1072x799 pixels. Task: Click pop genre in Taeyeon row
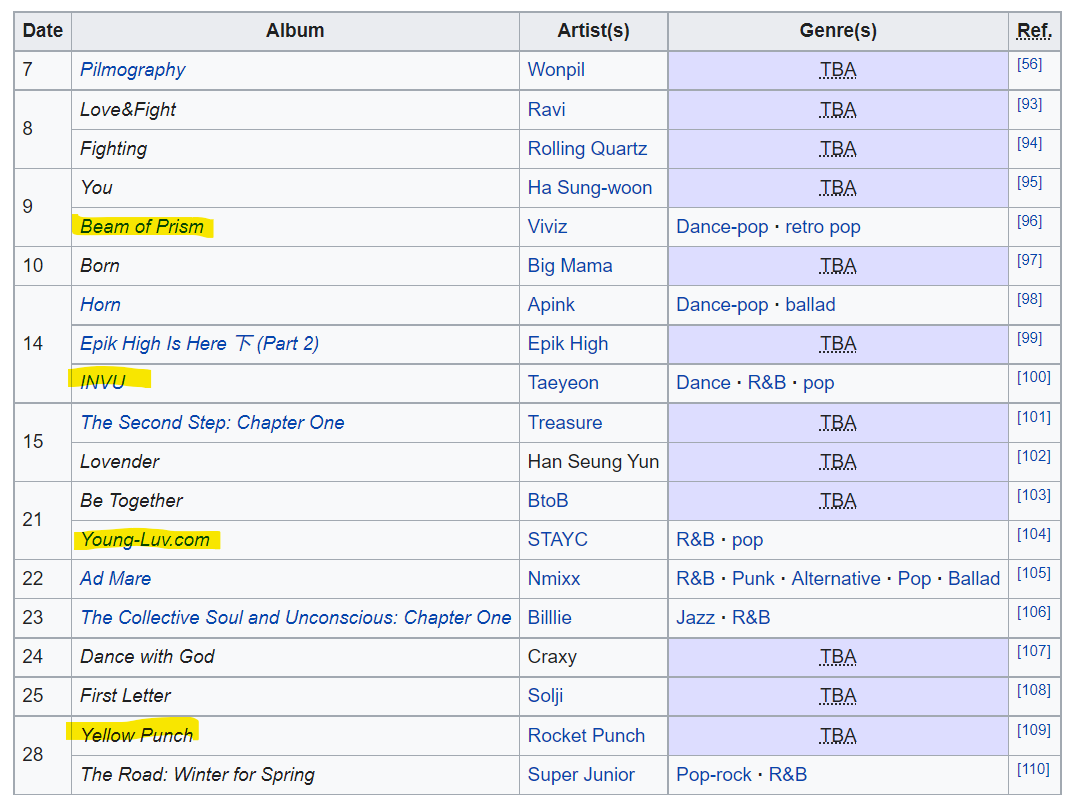818,383
